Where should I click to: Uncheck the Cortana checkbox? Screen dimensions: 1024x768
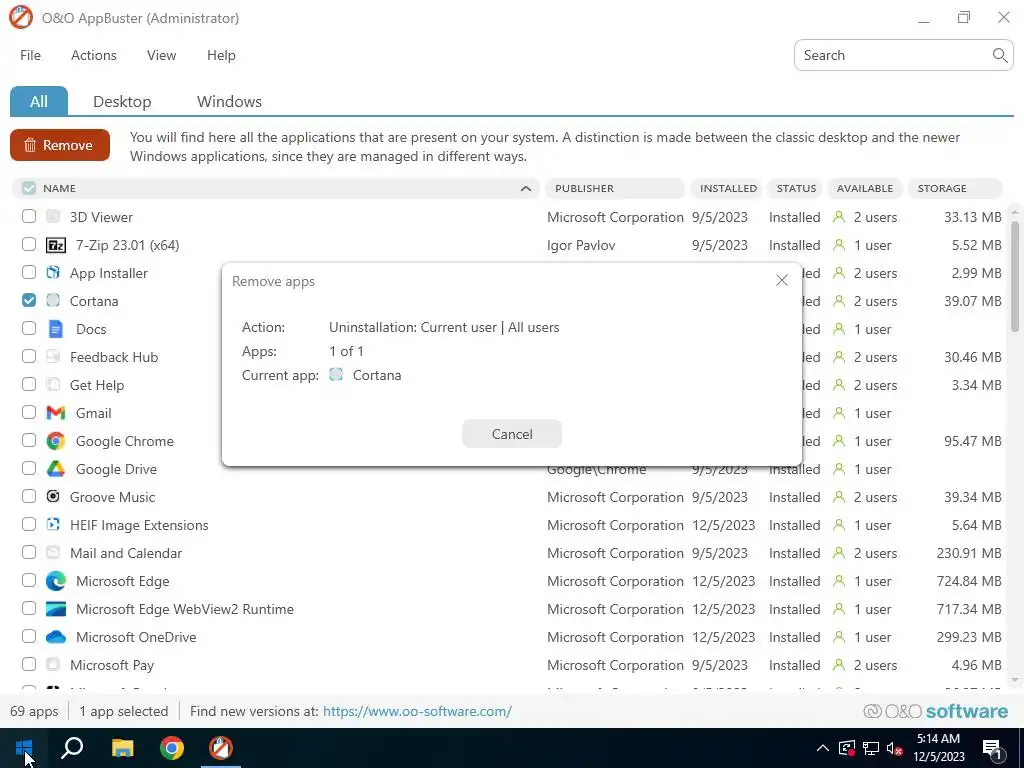[x=29, y=300]
